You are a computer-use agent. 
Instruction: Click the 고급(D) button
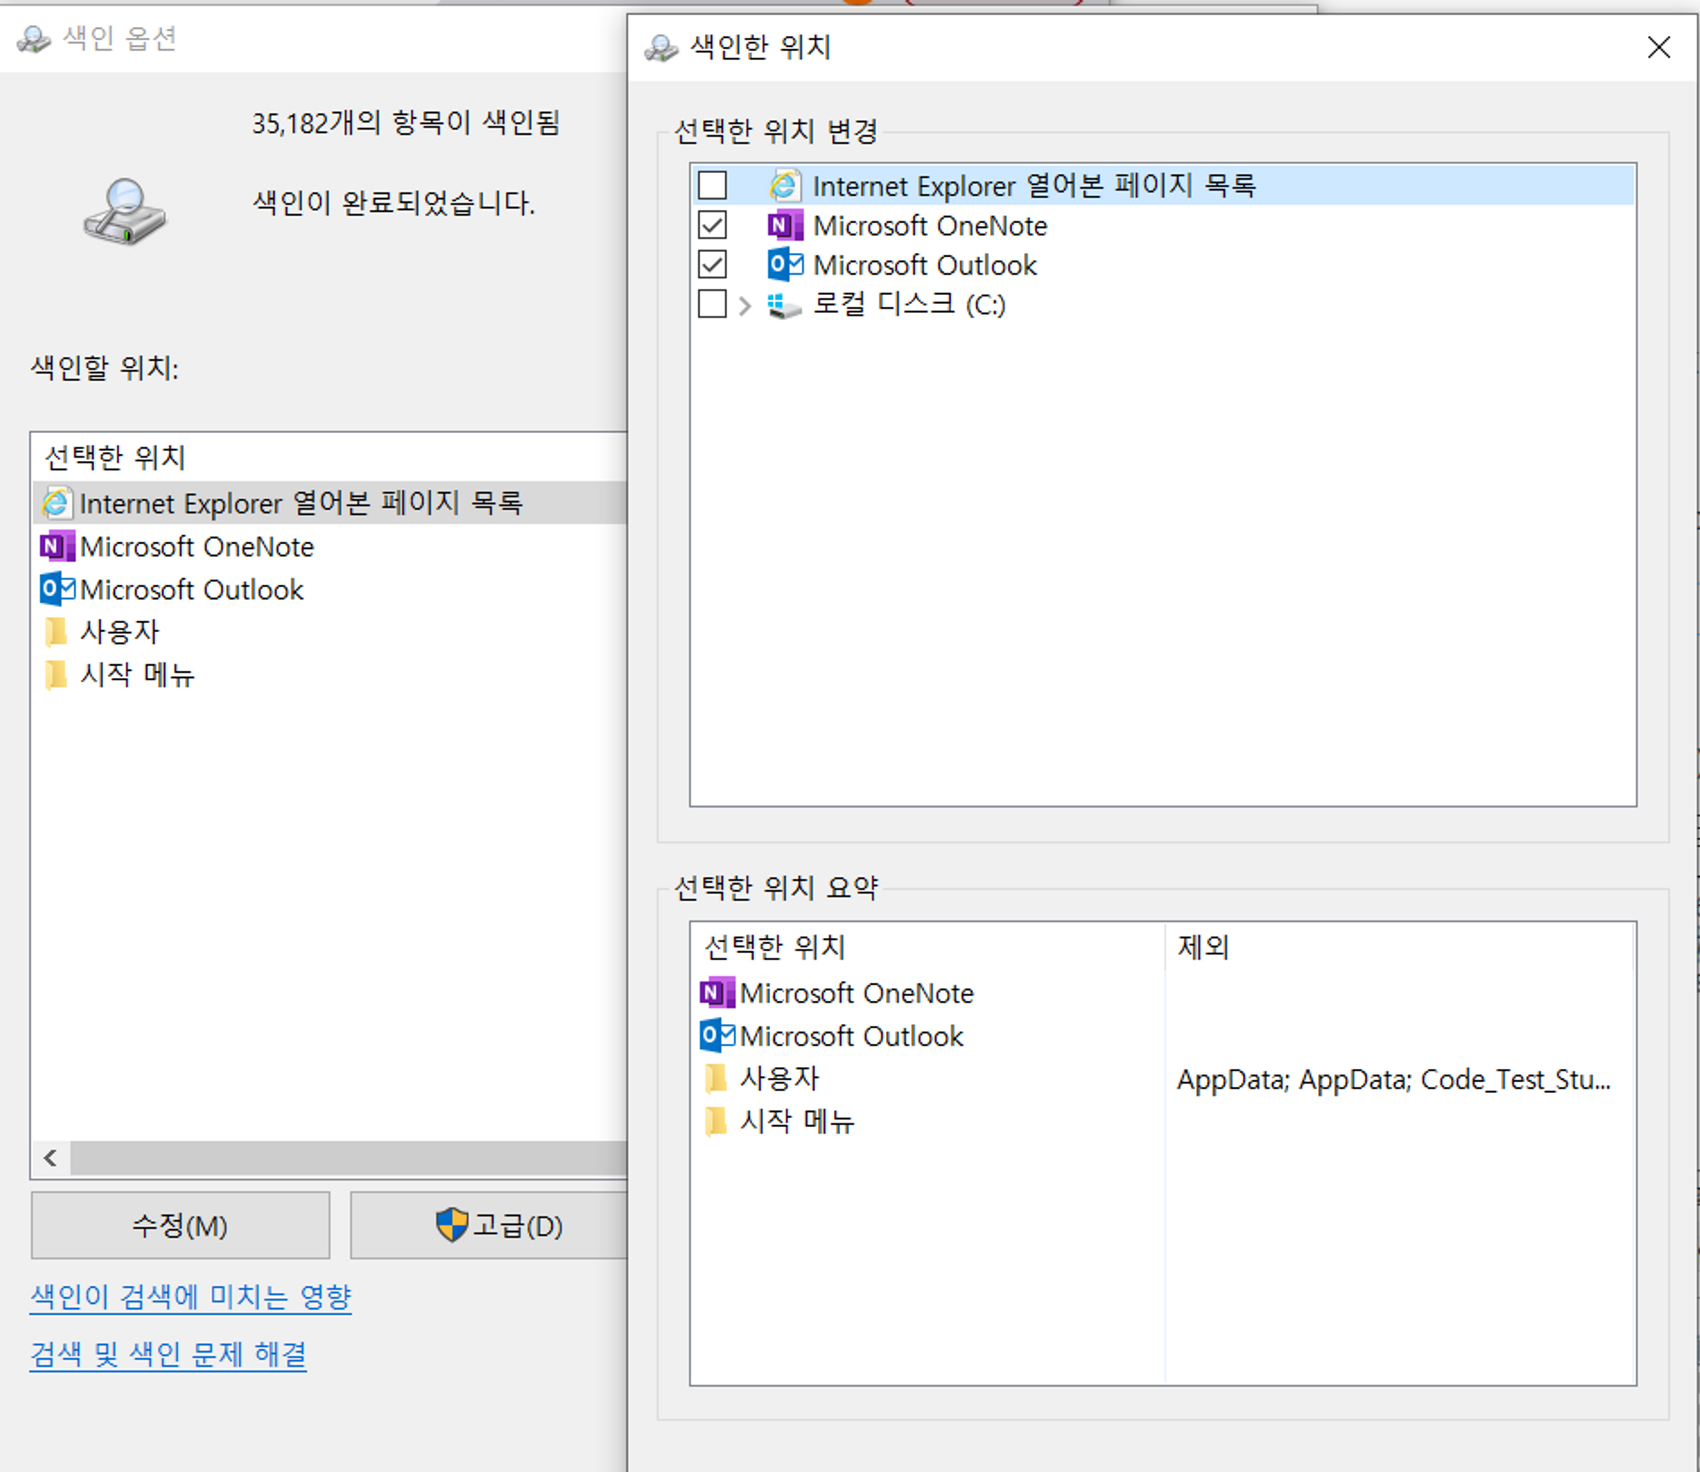(x=490, y=1225)
